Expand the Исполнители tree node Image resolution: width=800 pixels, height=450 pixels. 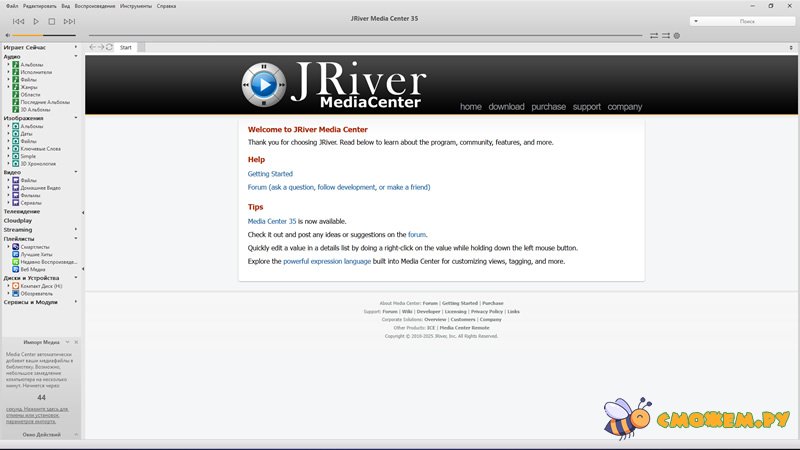pos(8,73)
